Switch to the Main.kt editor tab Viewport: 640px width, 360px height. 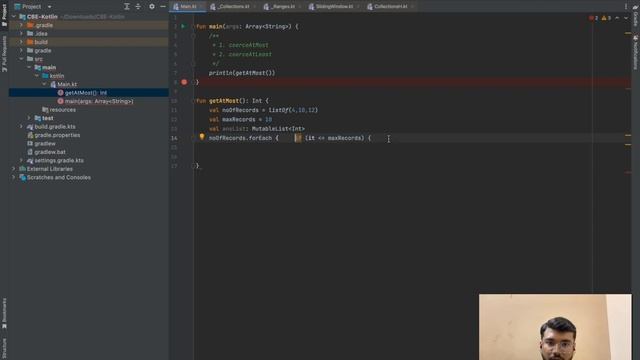[188, 7]
